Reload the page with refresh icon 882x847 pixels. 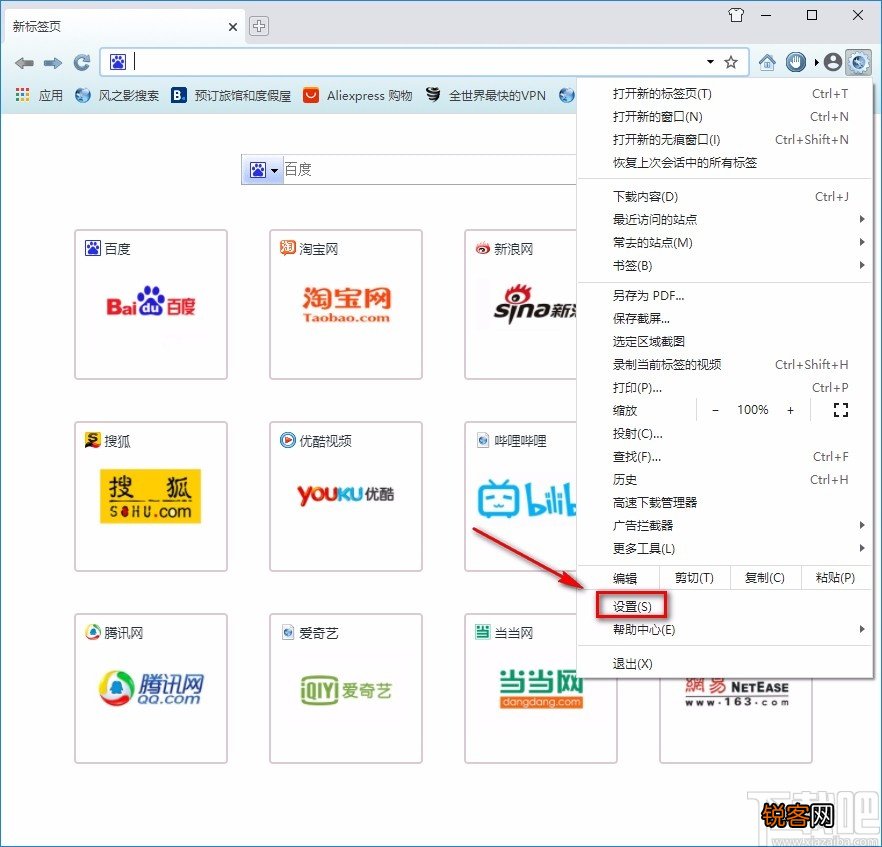pos(82,62)
